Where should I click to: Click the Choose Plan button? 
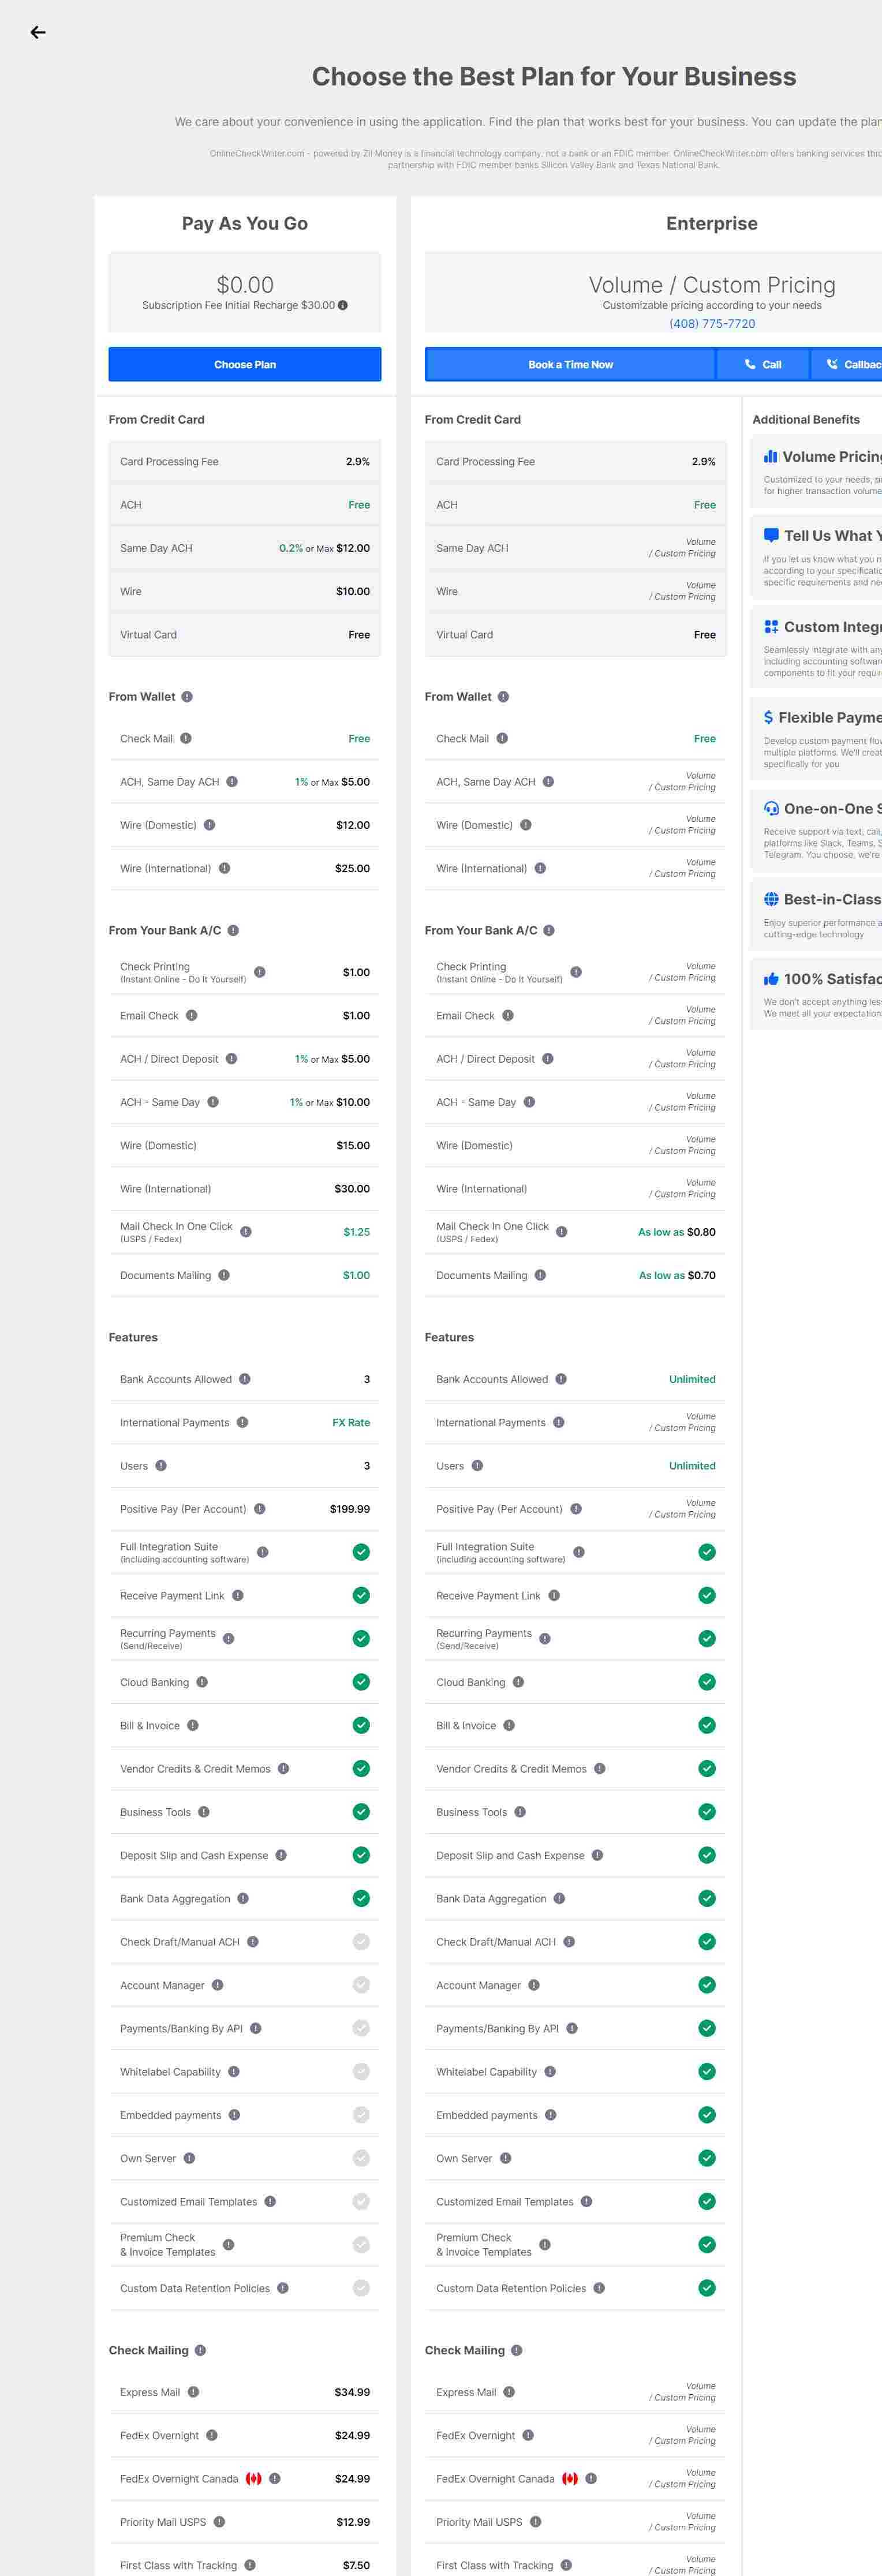click(245, 364)
